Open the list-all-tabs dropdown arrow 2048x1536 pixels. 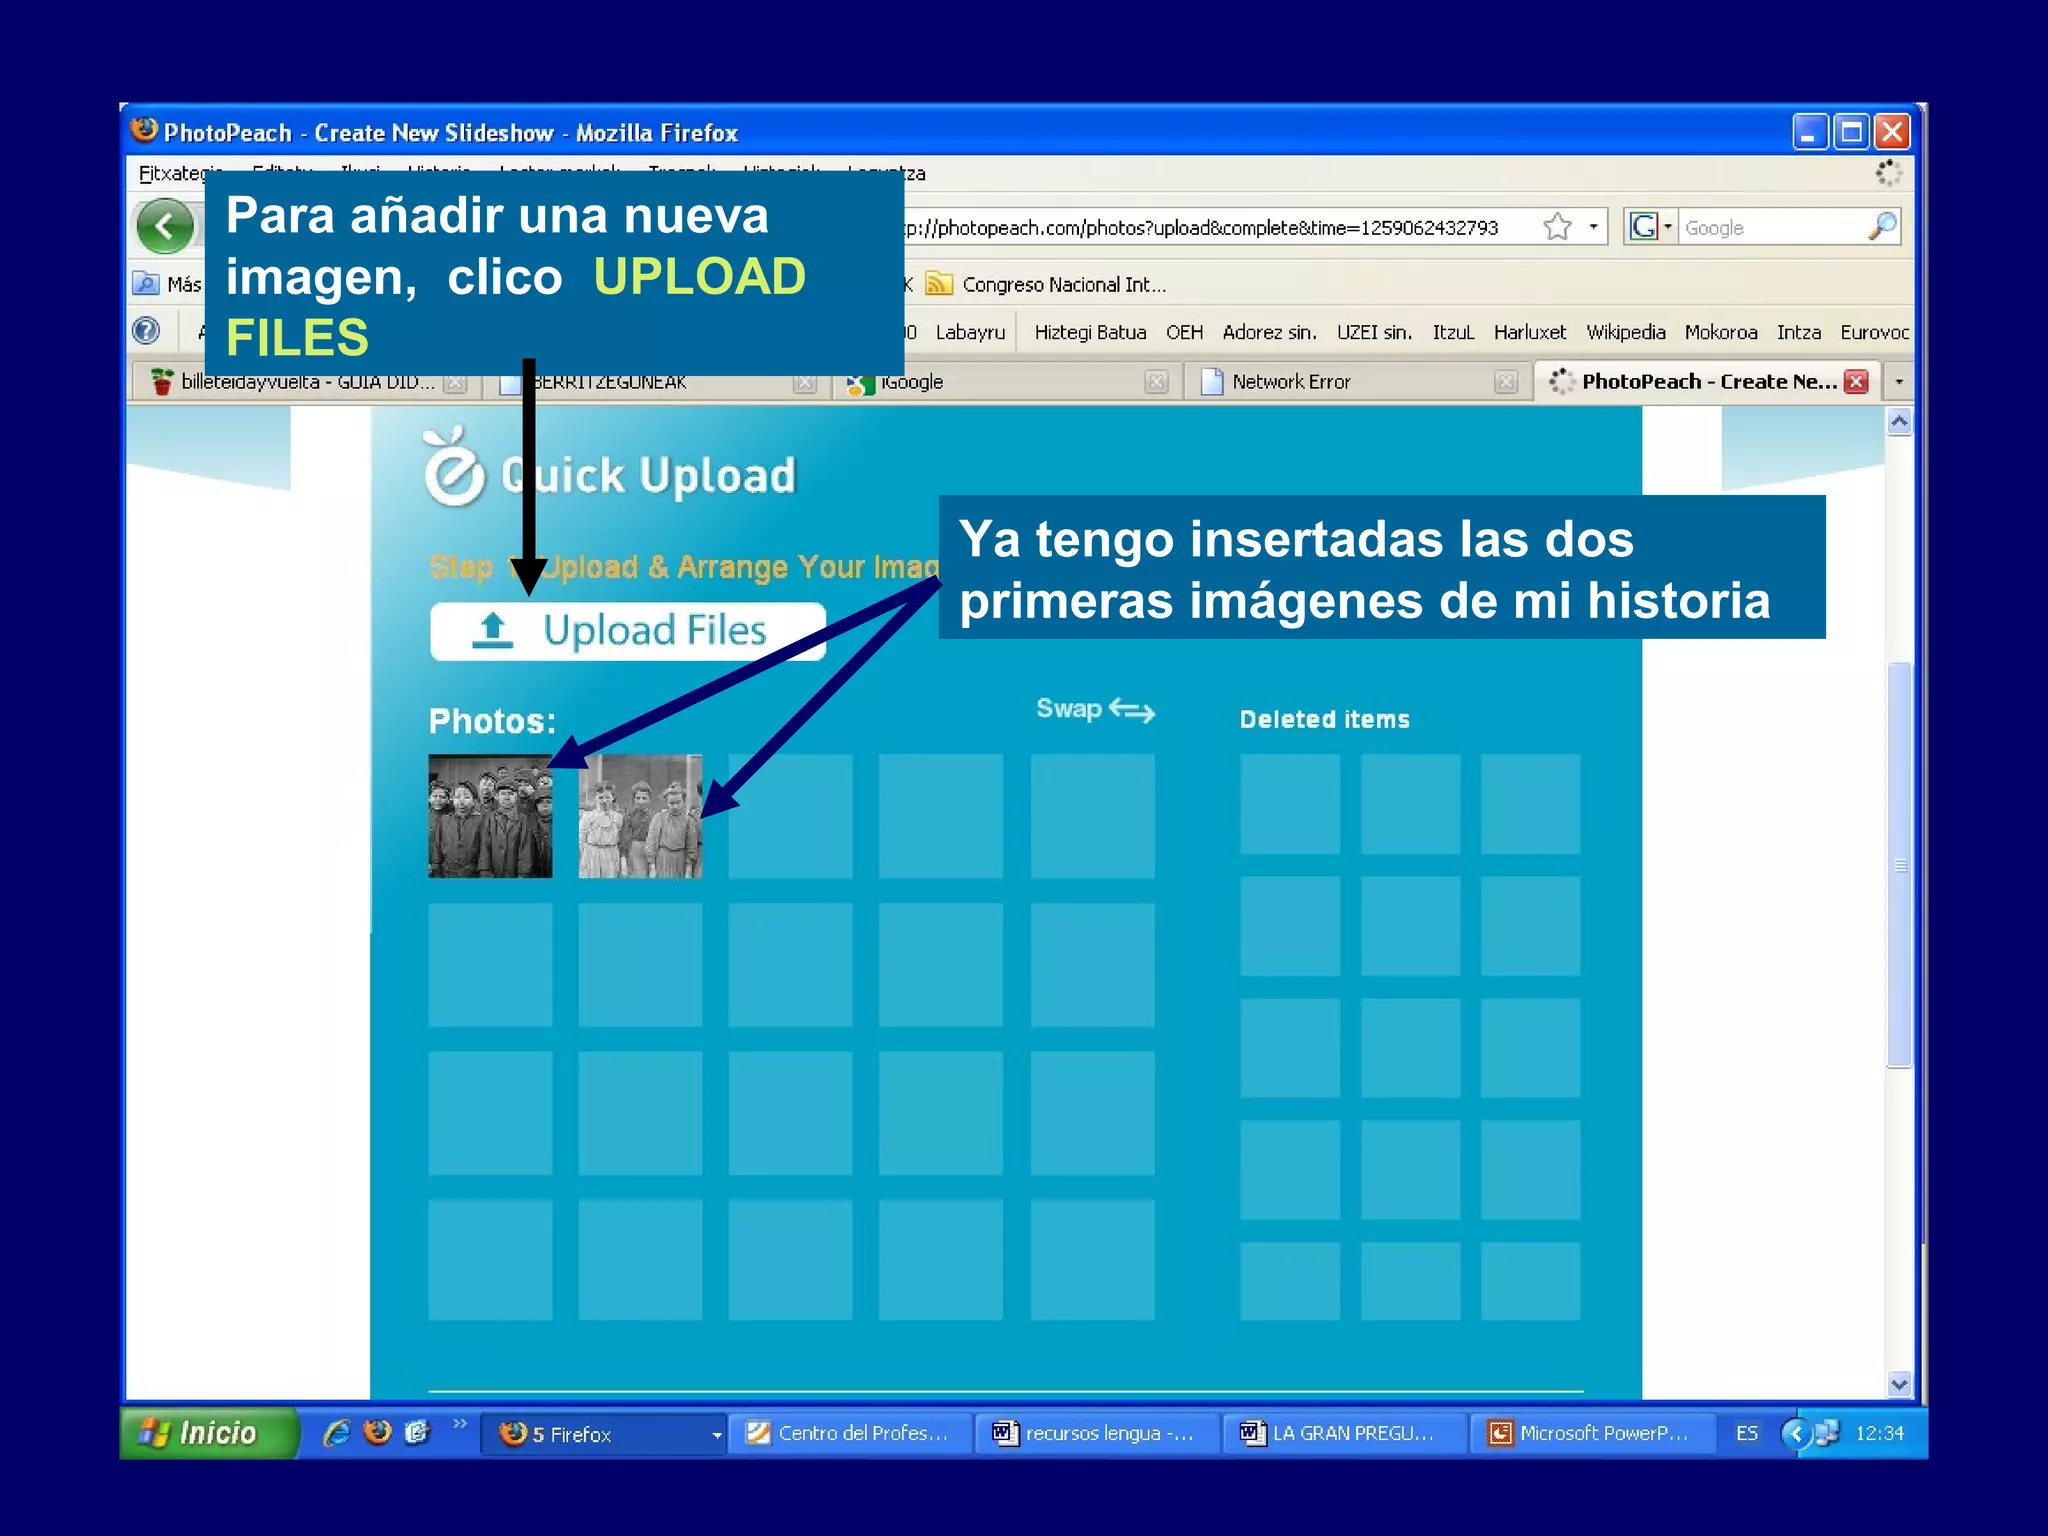(1899, 382)
